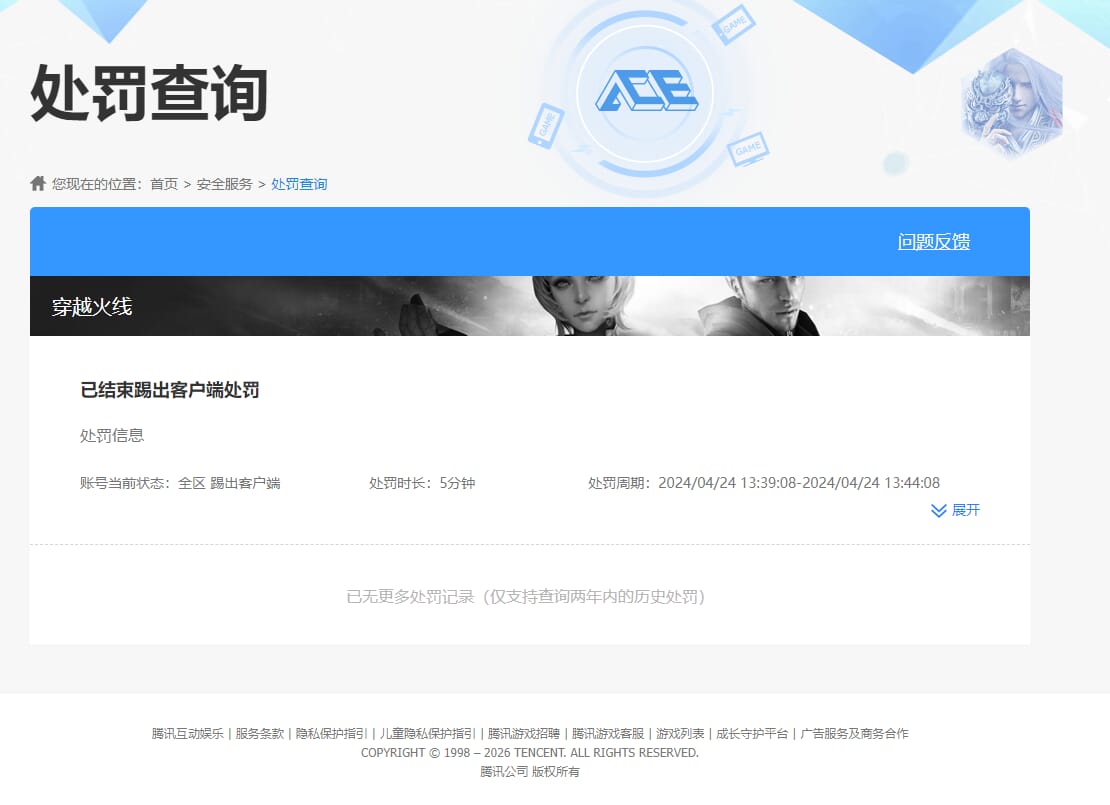Click the monitor GAME icon below ACE logo

point(747,149)
